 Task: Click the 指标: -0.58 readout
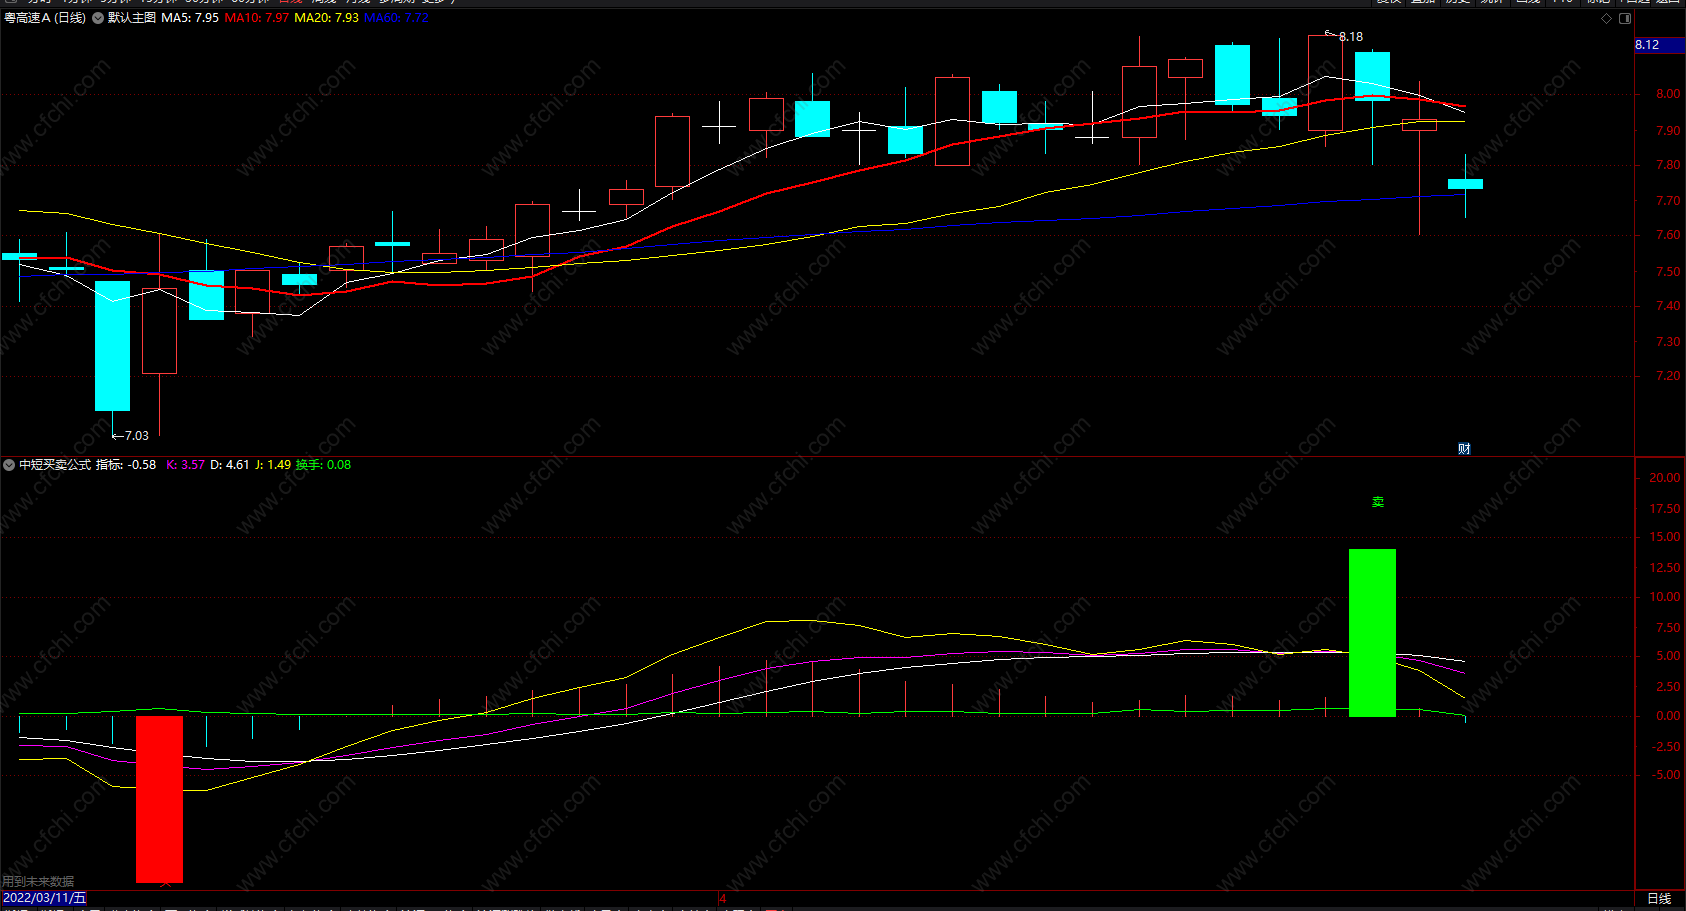126,465
